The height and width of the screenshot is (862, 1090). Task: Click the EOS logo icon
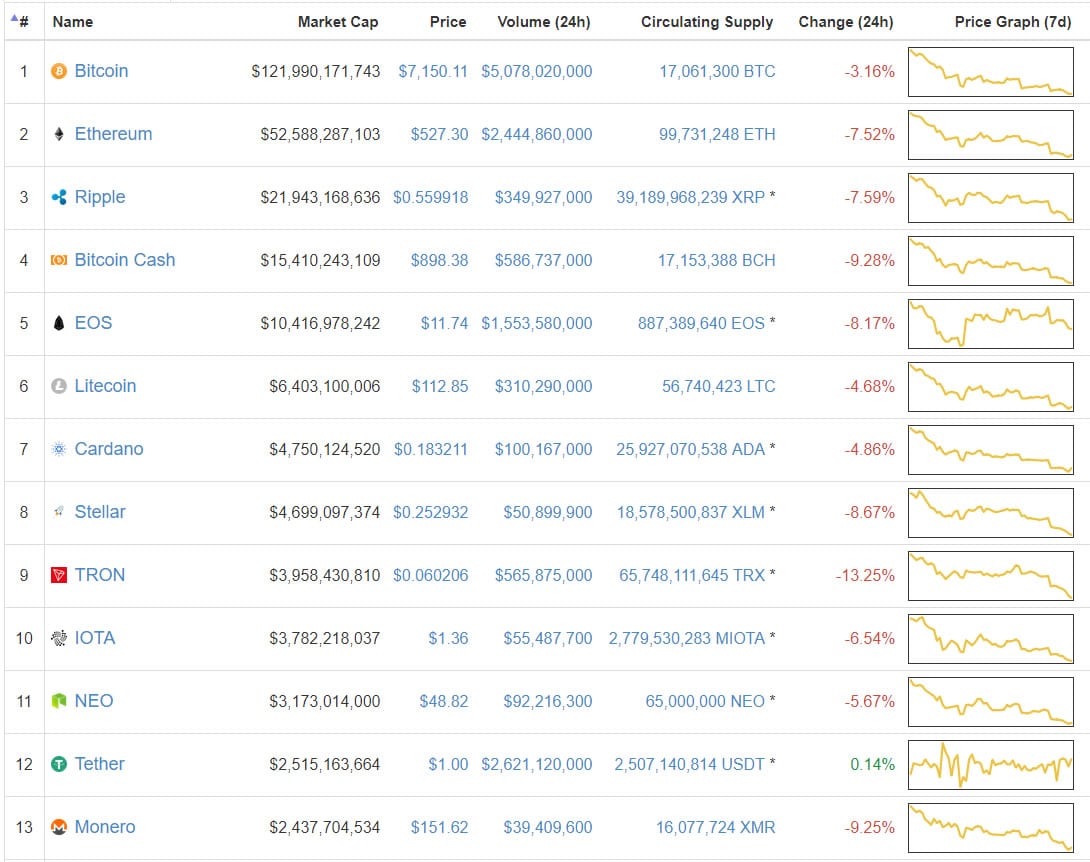(59, 323)
